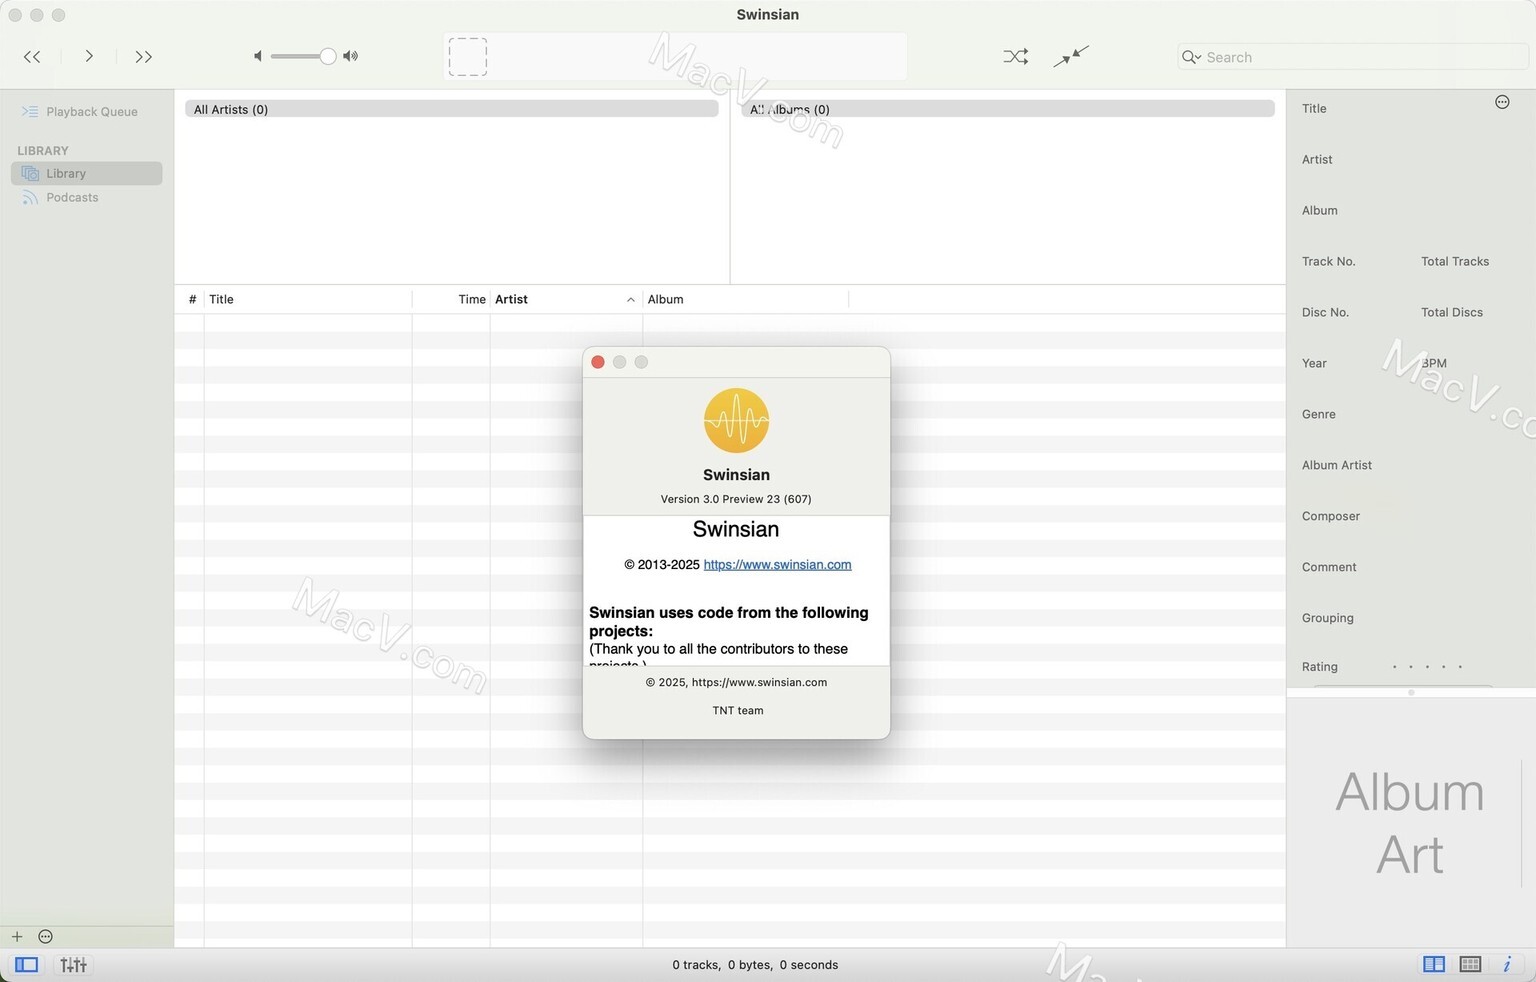
Task: Toggle the sidebar visibility icon
Action: pyautogui.click(x=27, y=965)
